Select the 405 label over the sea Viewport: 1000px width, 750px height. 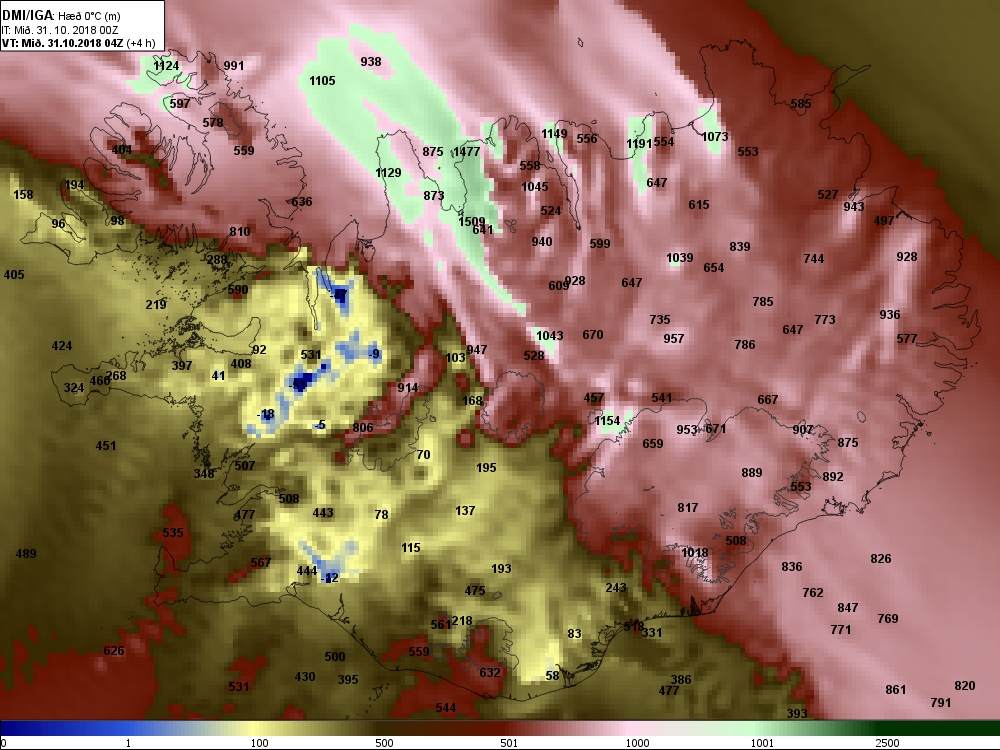[14, 275]
